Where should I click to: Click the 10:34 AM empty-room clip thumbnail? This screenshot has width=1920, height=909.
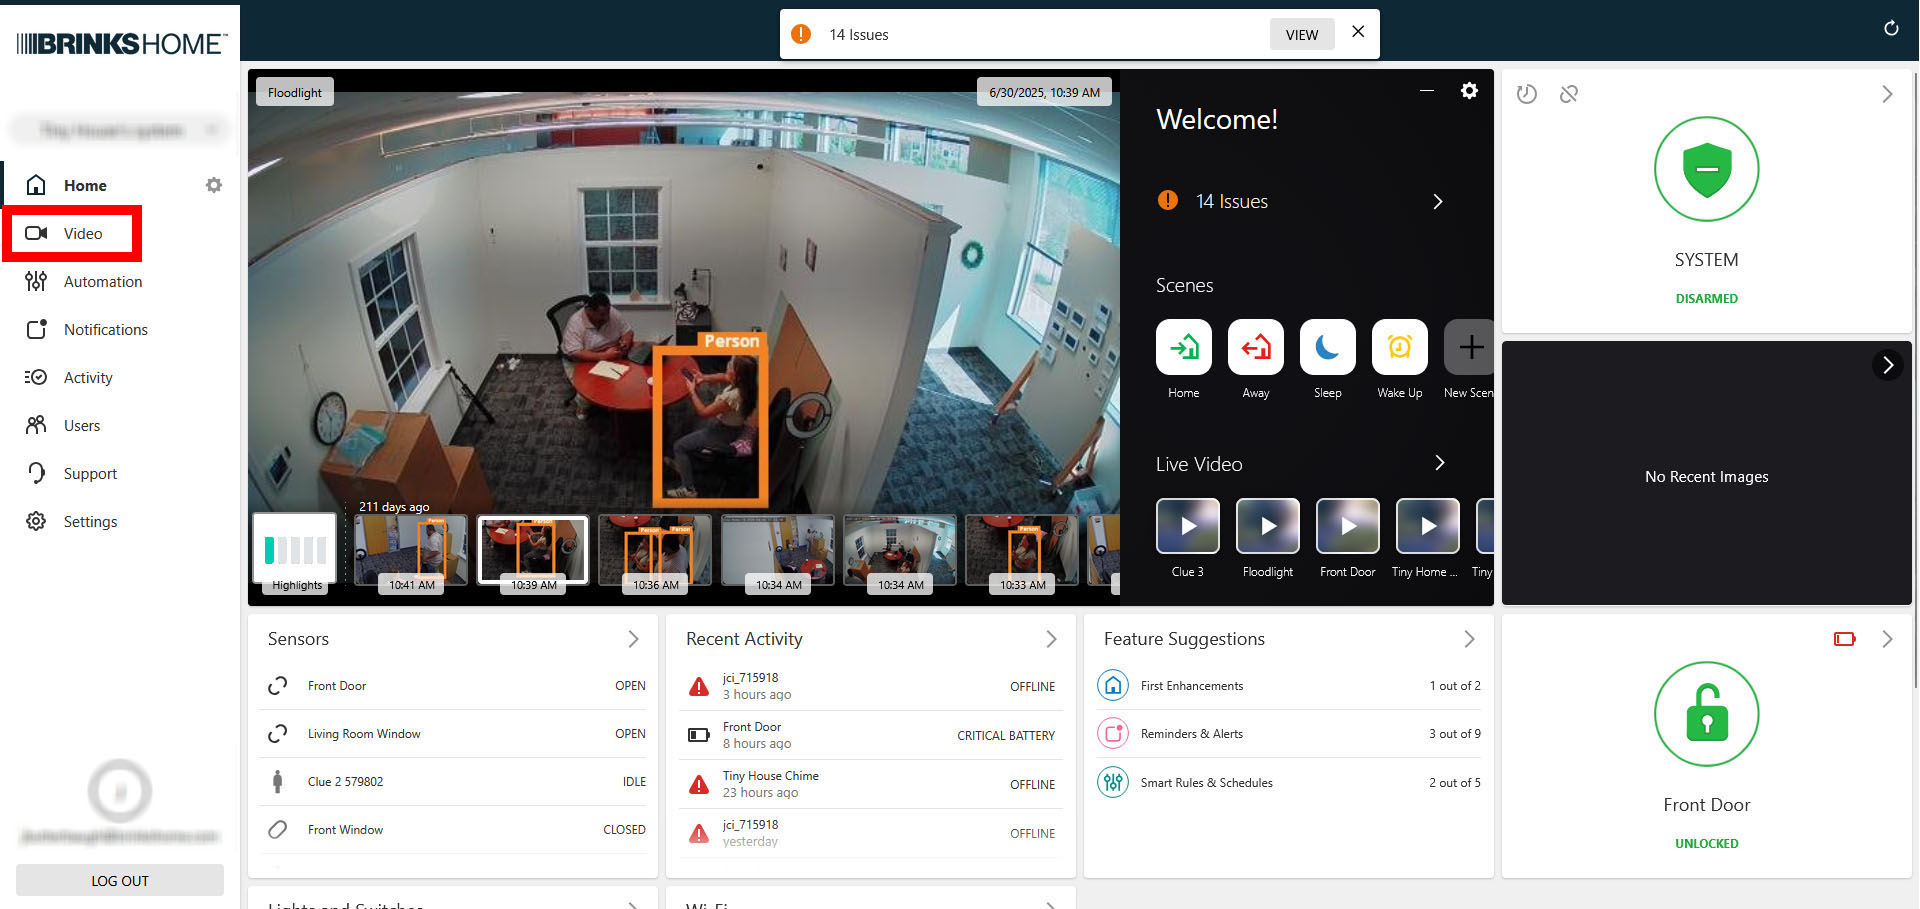(778, 551)
